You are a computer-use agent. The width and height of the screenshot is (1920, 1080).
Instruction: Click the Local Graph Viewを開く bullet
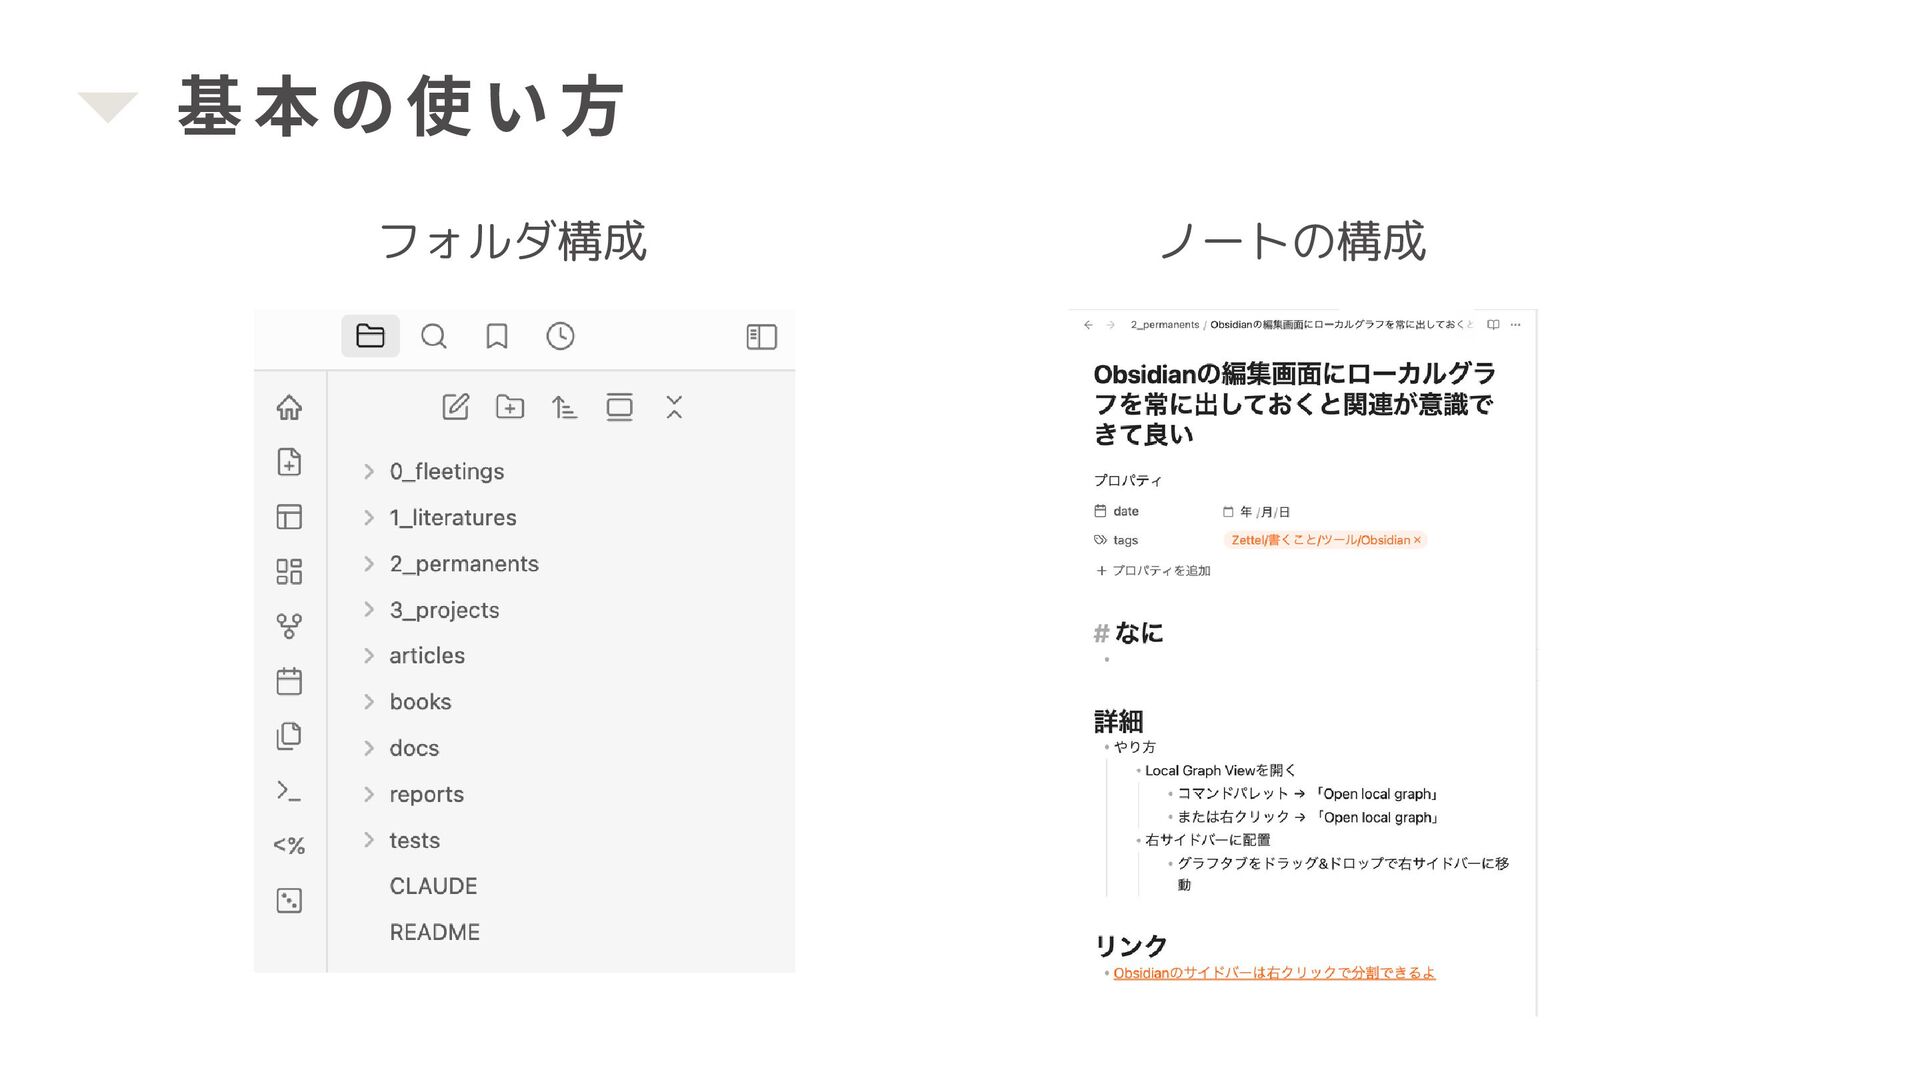1220,771
